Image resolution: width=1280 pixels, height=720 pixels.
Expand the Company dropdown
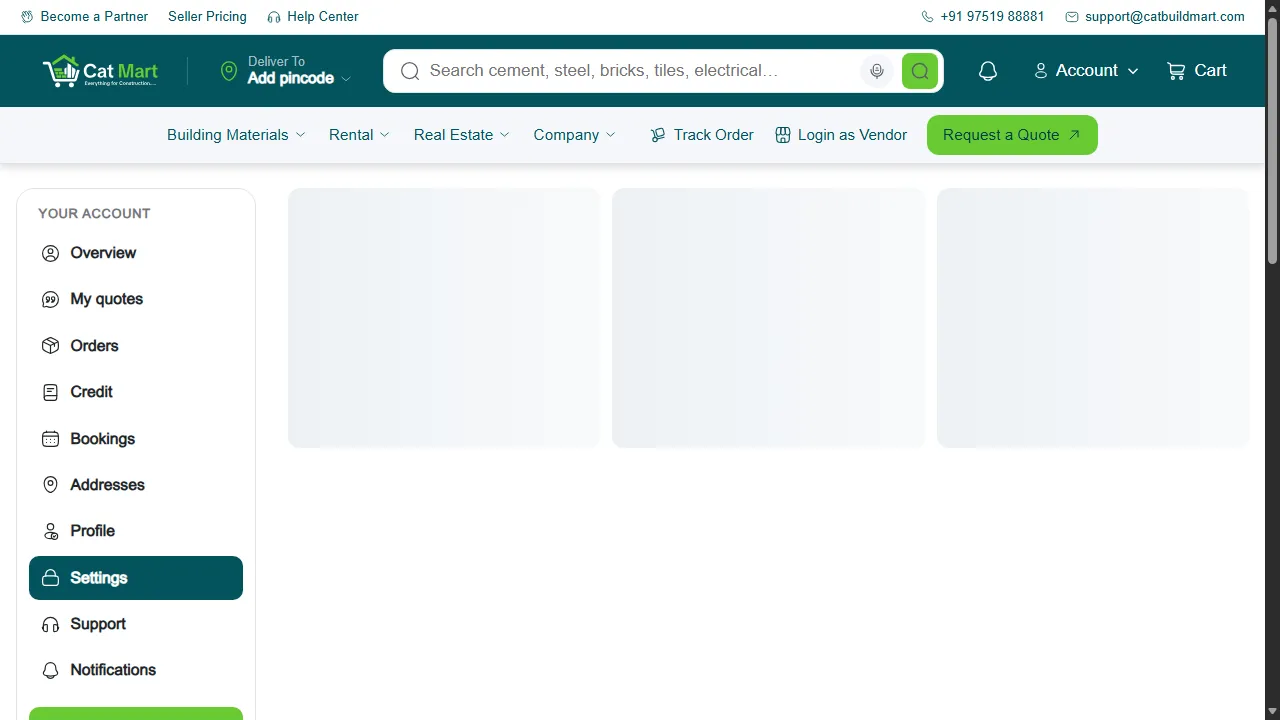click(574, 135)
